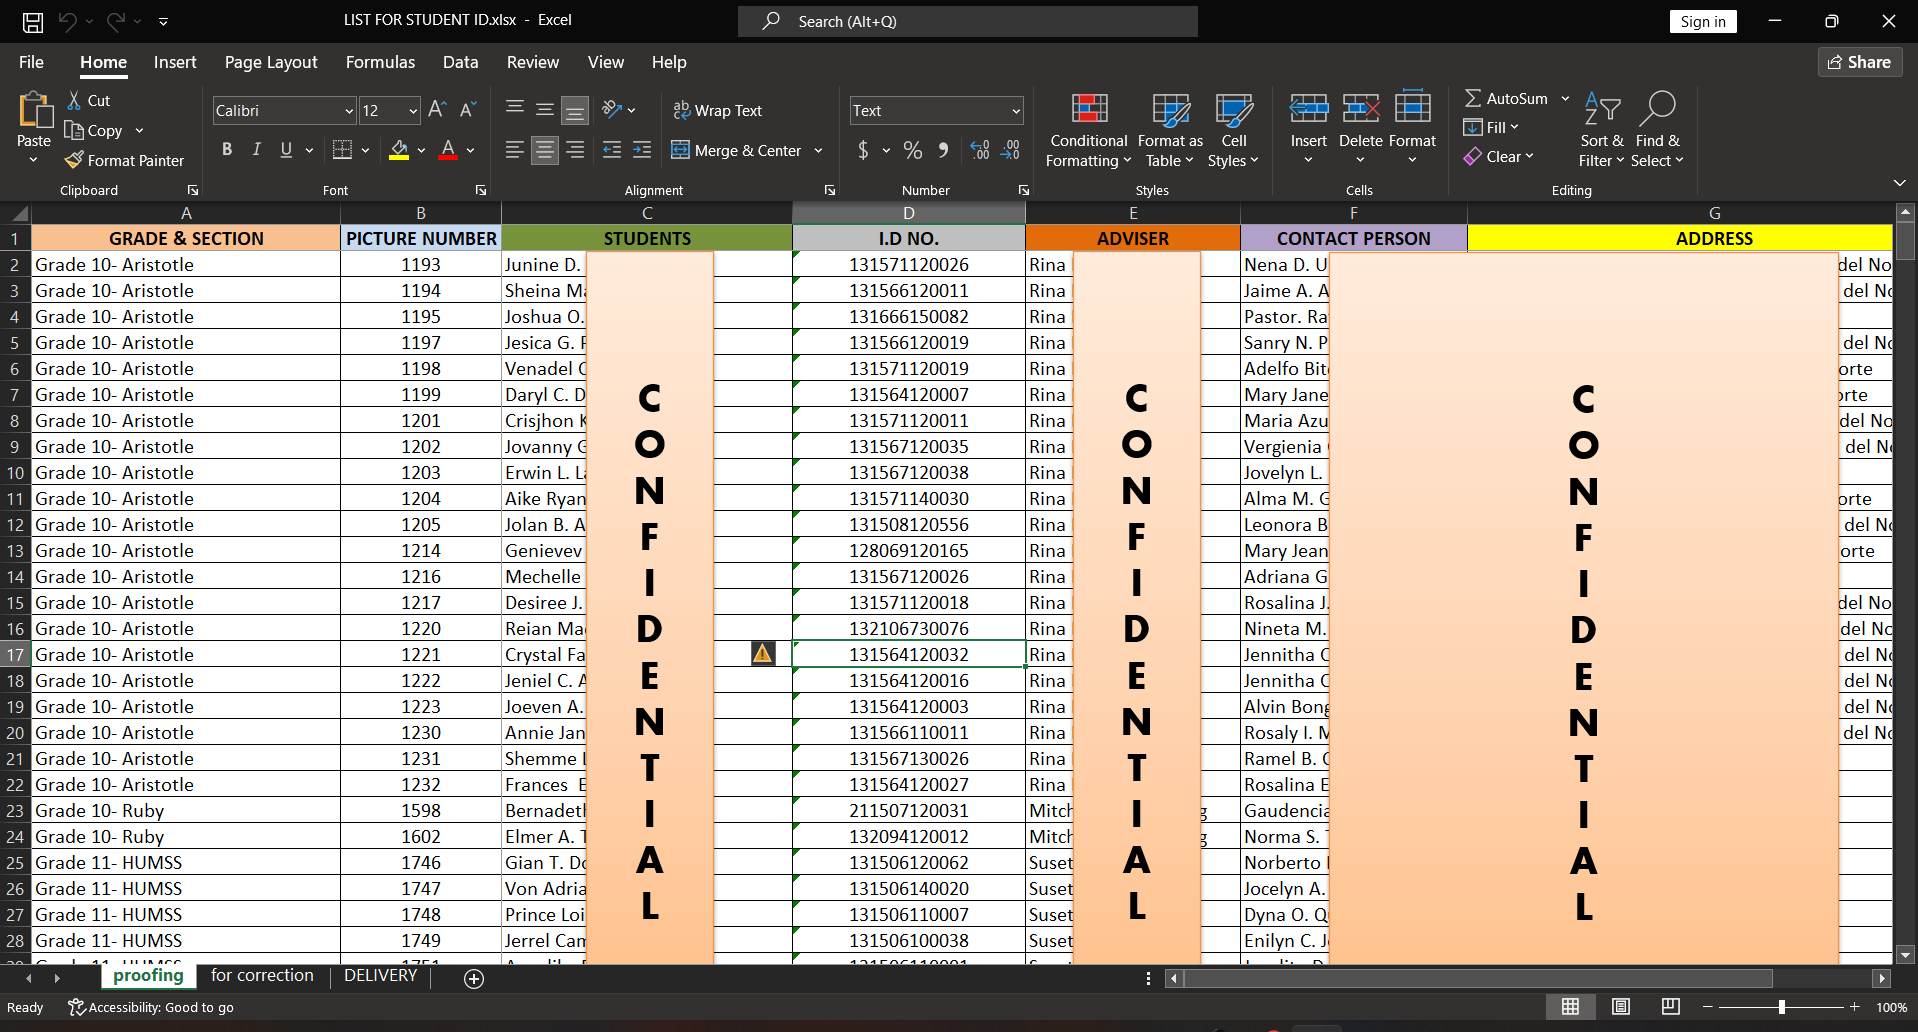Open the Sort & Filter tool
The image size is (1918, 1032).
click(x=1601, y=130)
